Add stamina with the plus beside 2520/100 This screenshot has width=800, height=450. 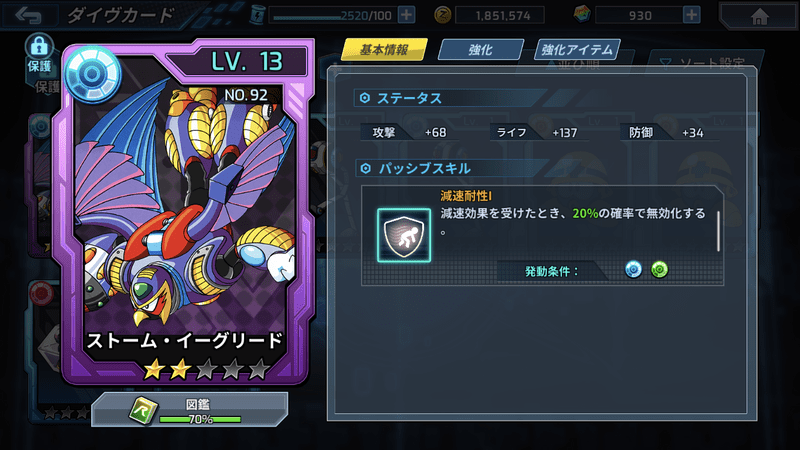[x=406, y=15]
